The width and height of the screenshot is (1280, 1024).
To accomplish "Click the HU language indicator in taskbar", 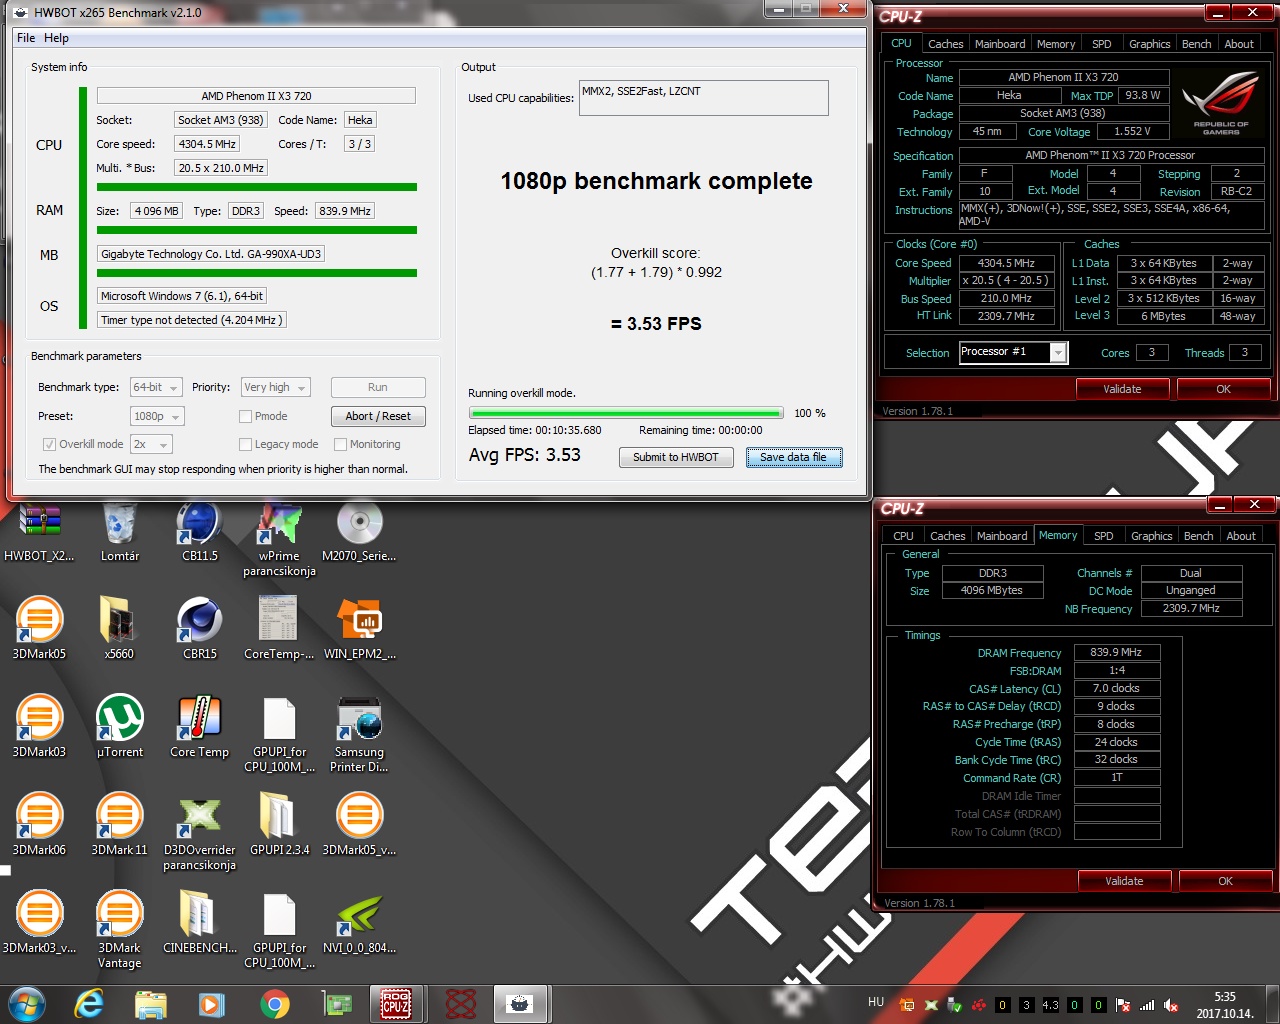I will tap(876, 1002).
